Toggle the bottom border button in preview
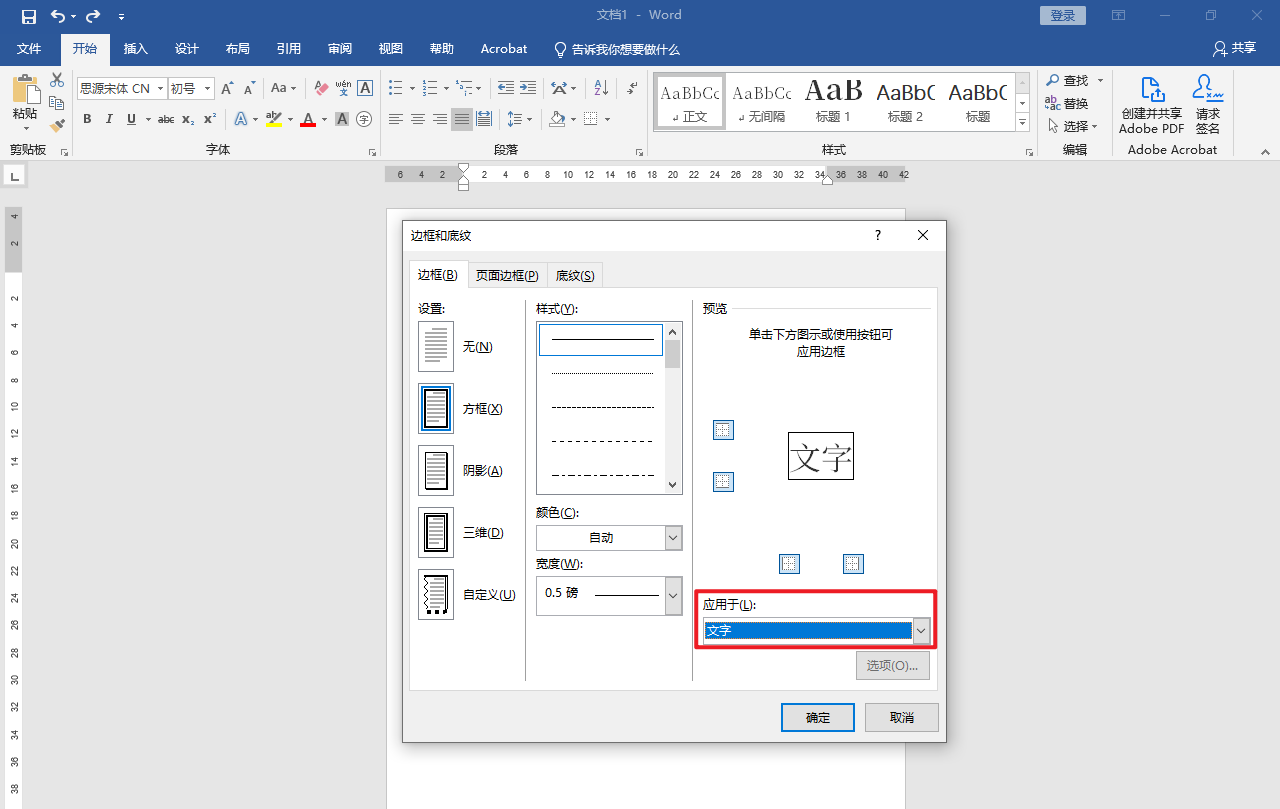The image size is (1280, 809). point(723,482)
